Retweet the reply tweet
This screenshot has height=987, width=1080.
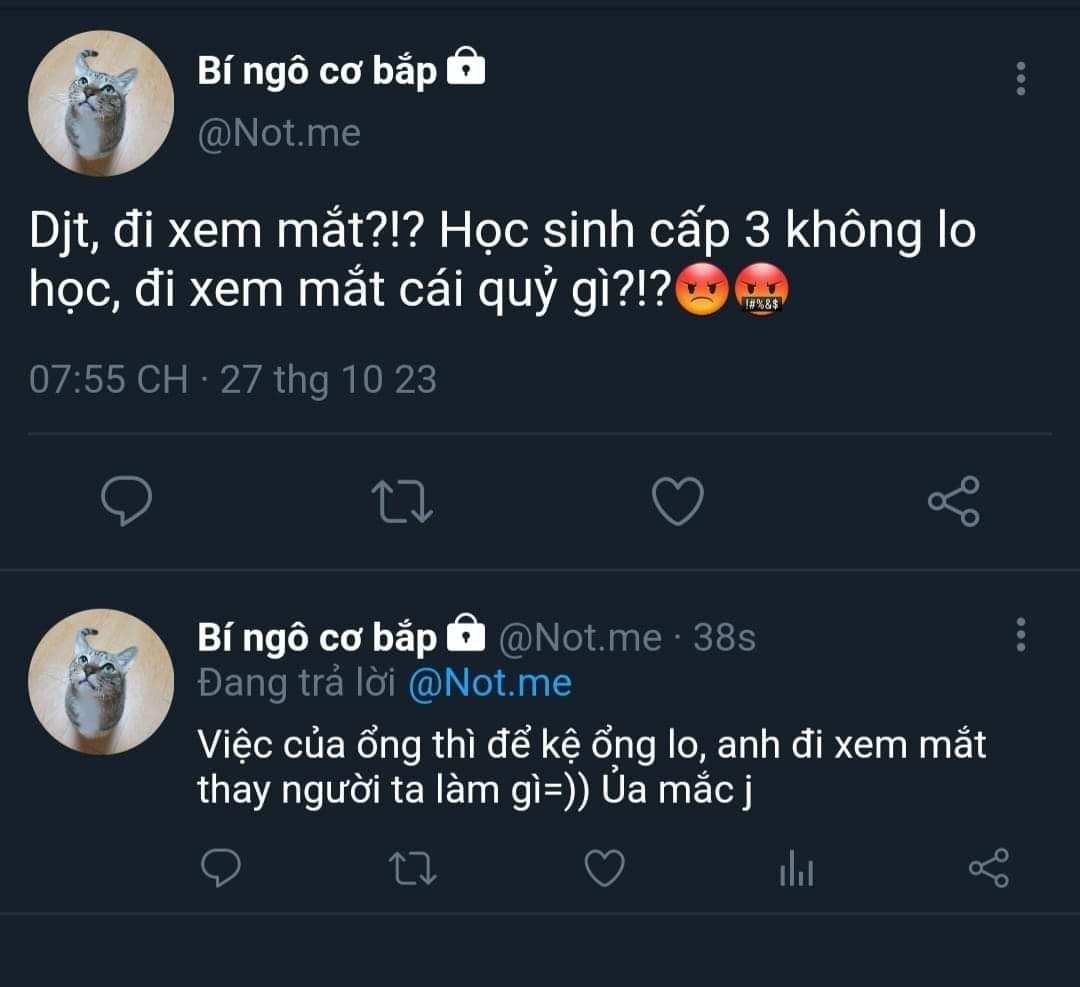point(412,868)
